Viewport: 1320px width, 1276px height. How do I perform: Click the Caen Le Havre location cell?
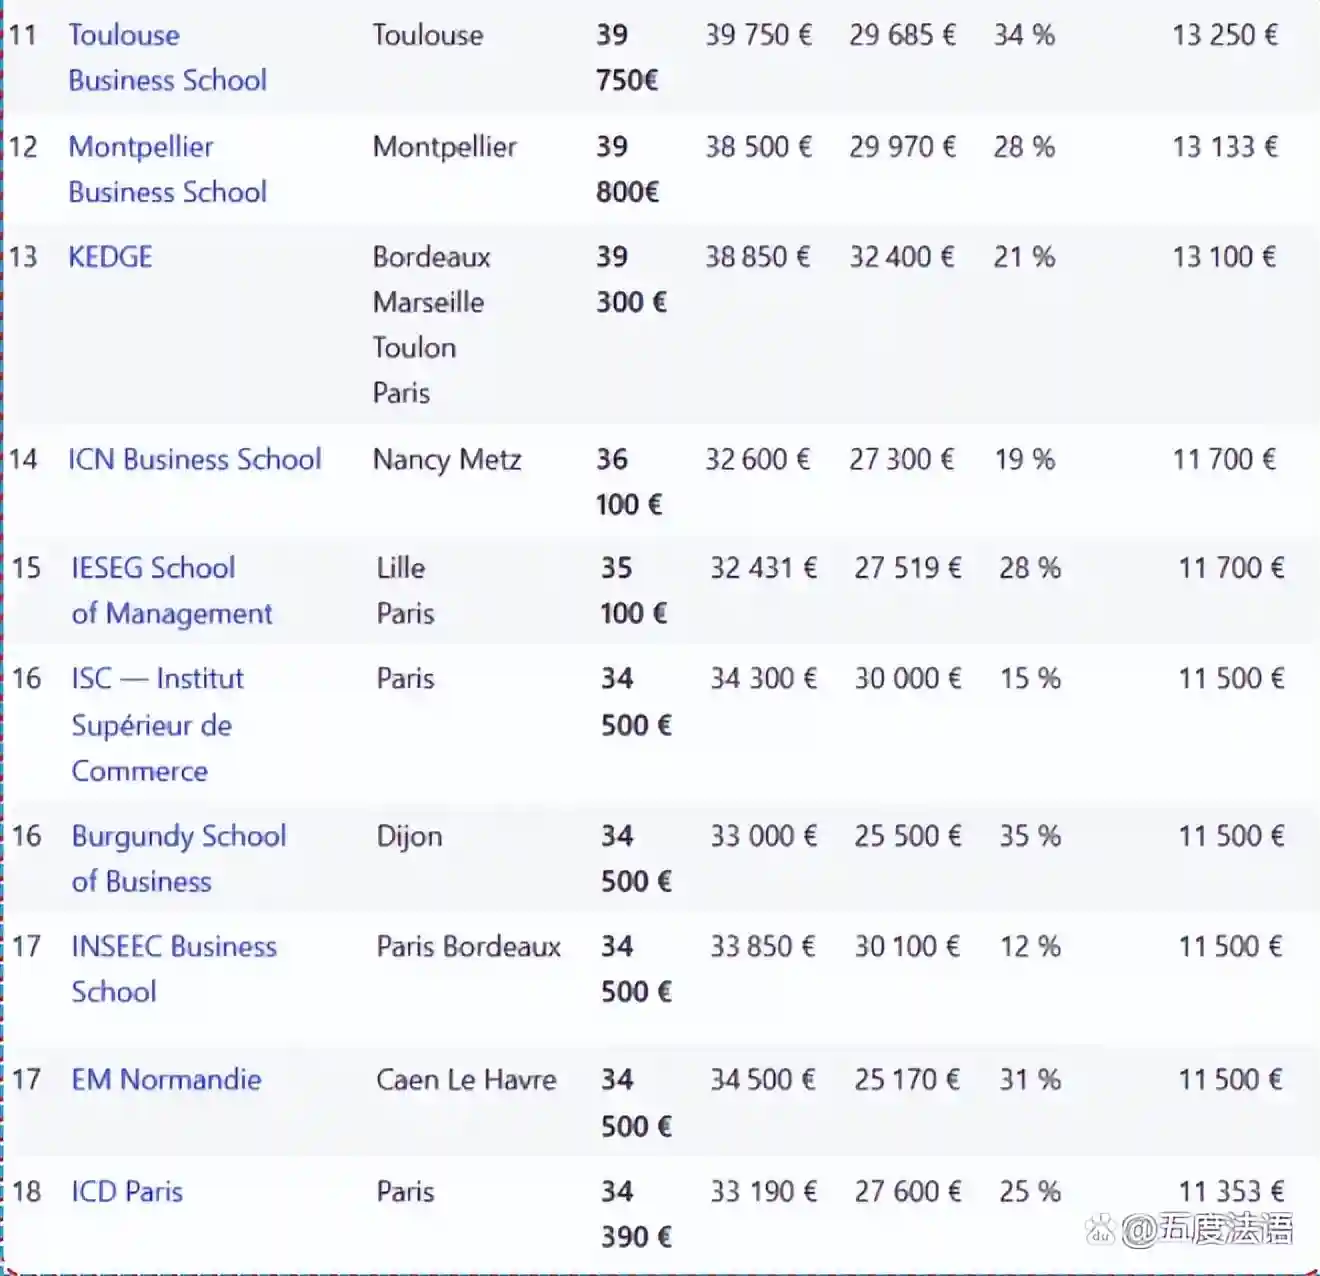pyautogui.click(x=466, y=1079)
